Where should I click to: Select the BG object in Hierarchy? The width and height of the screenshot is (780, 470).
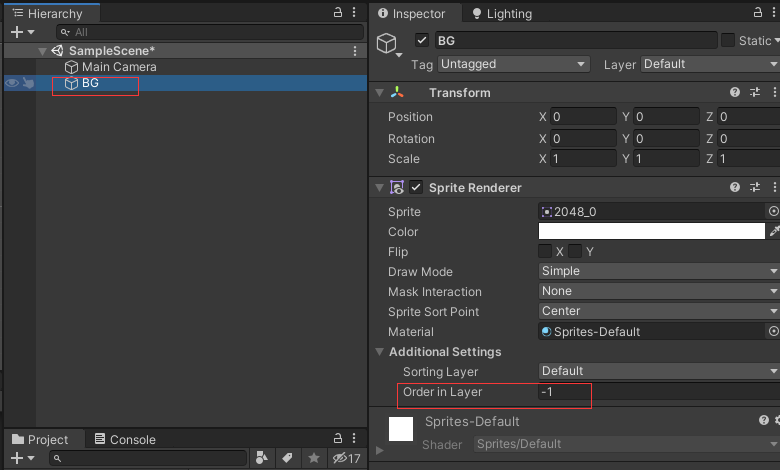point(90,83)
